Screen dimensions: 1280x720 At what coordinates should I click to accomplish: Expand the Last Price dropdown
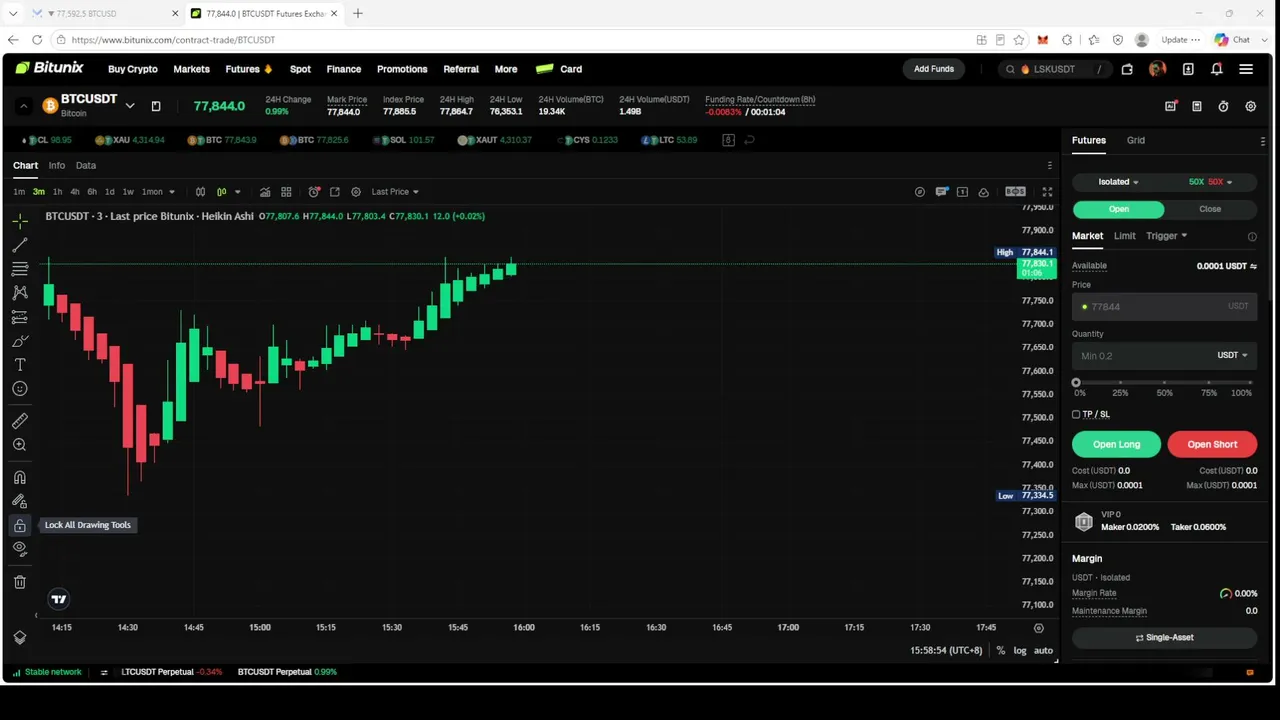(395, 192)
